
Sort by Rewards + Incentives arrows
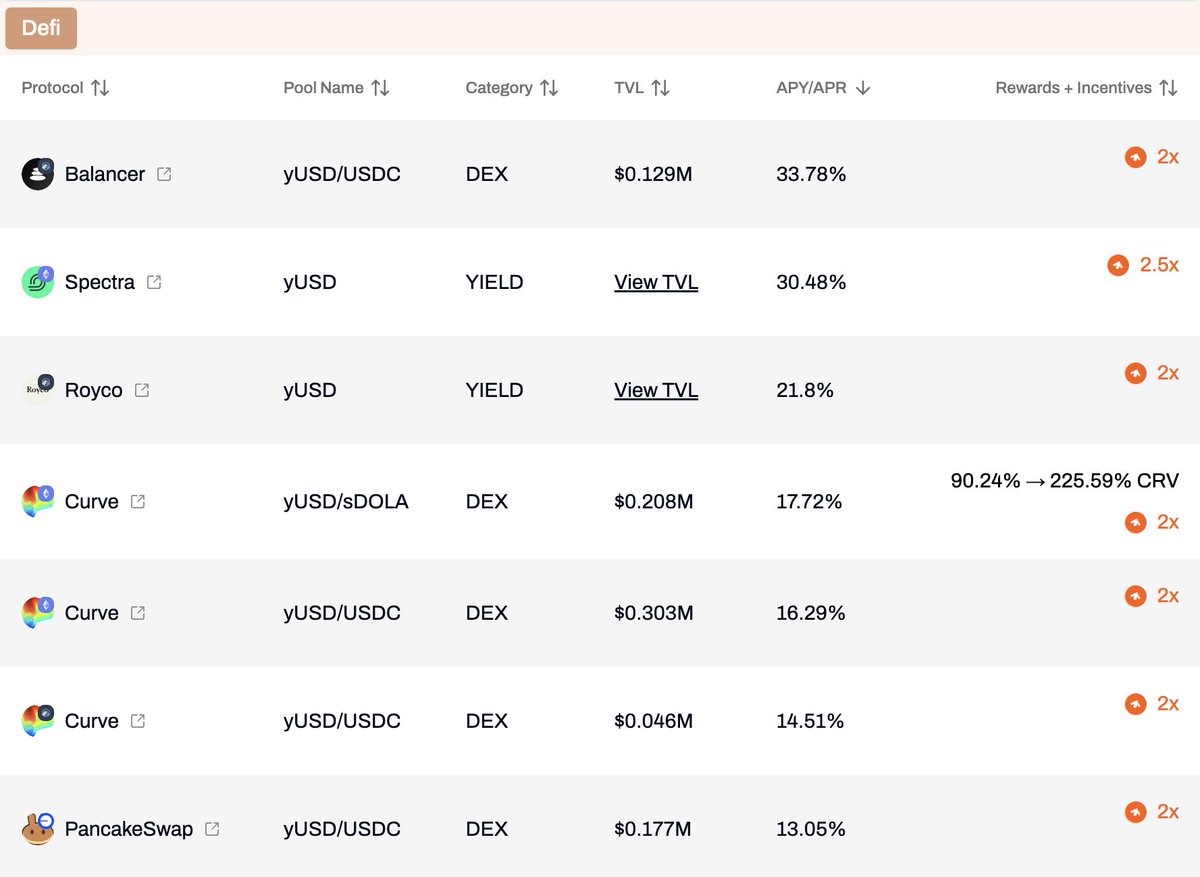(1168, 88)
